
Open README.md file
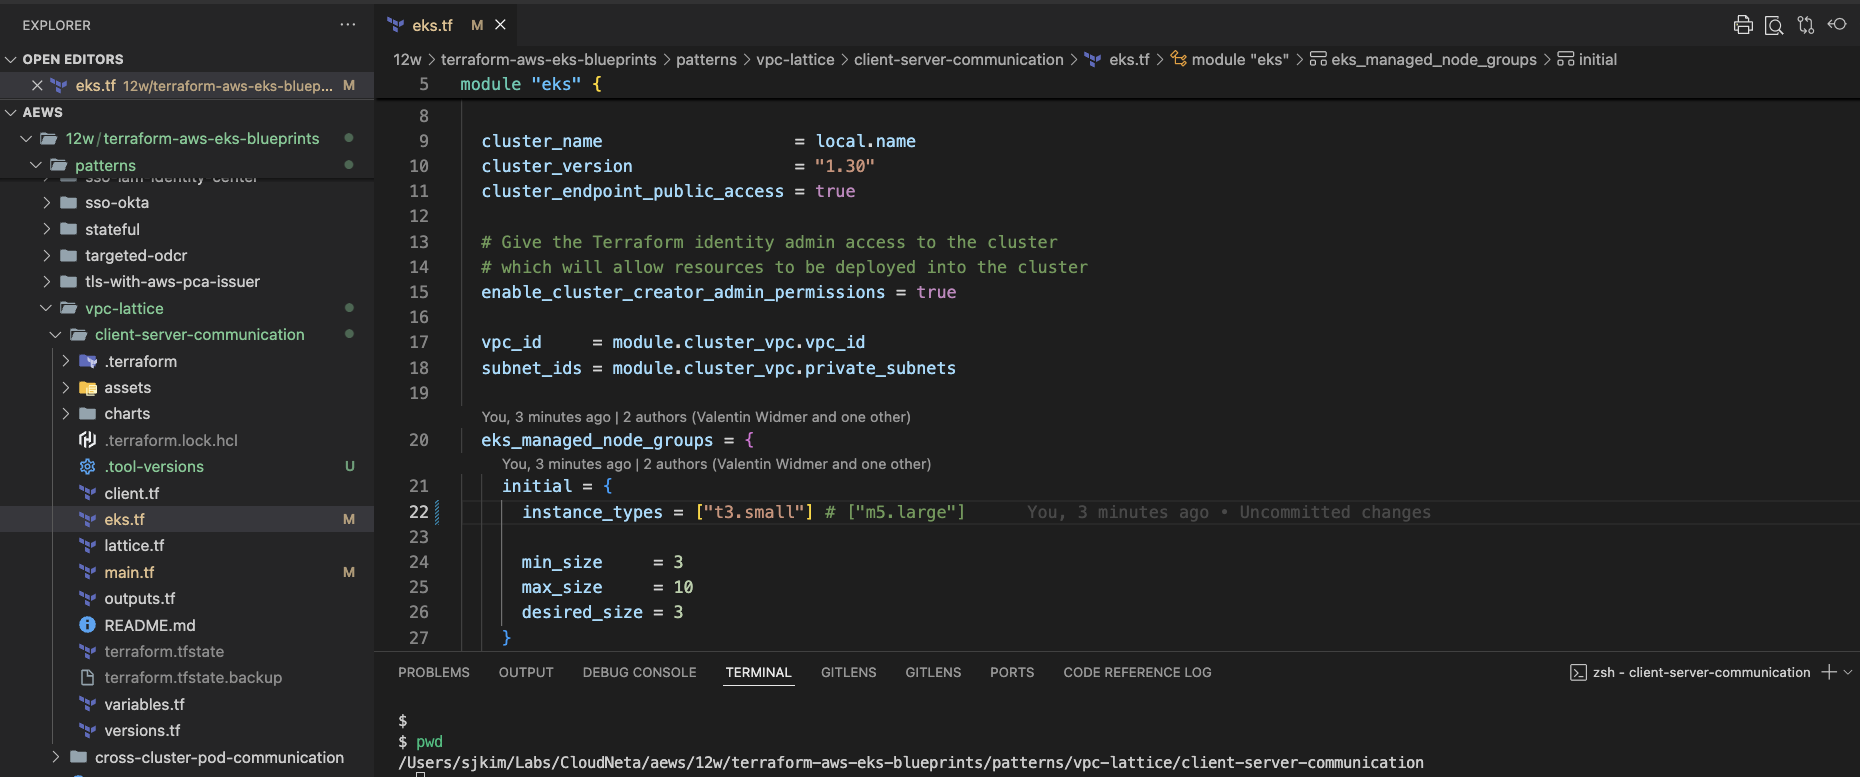tap(150, 625)
